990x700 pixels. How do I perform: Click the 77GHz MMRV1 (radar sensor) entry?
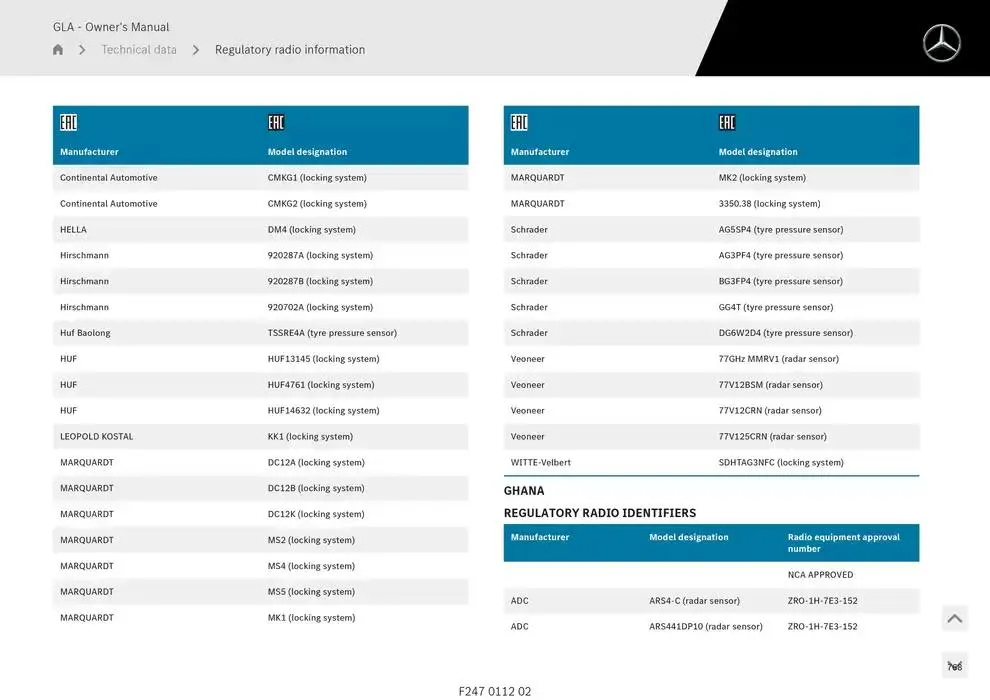778,359
